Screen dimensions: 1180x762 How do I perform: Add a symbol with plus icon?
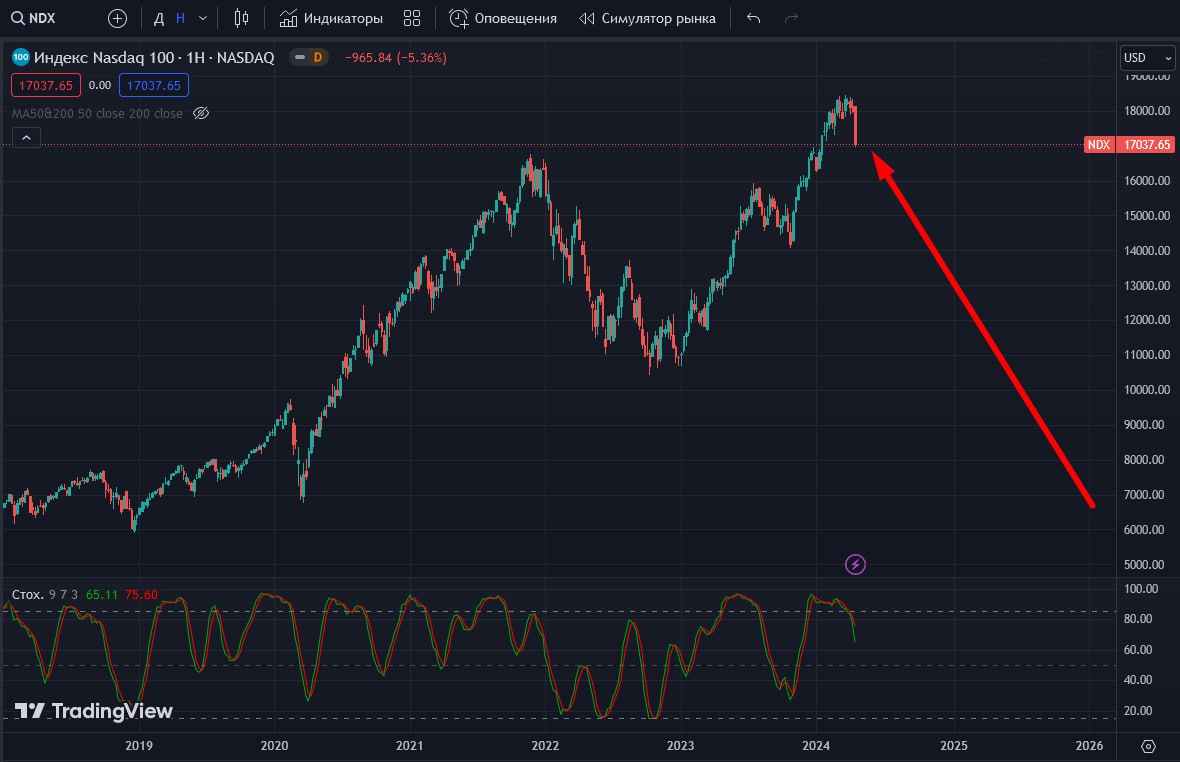tap(117, 18)
